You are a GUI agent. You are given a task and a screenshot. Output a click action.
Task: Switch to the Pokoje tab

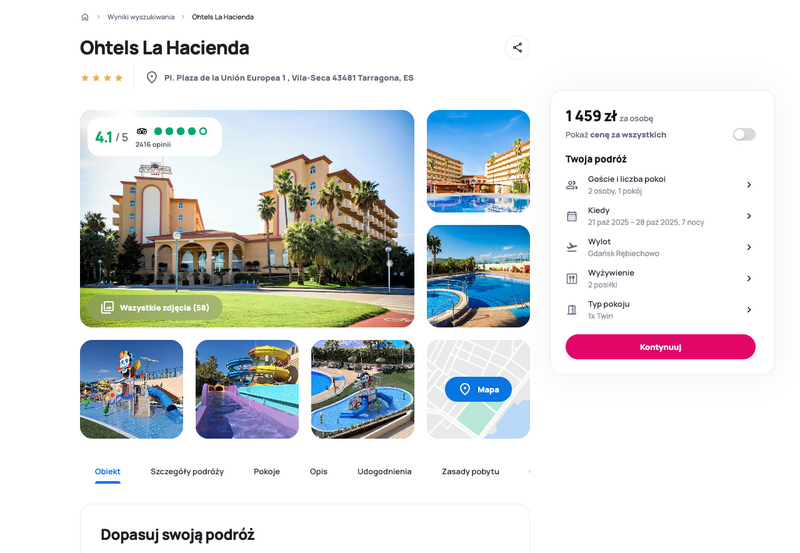pyautogui.click(x=267, y=471)
